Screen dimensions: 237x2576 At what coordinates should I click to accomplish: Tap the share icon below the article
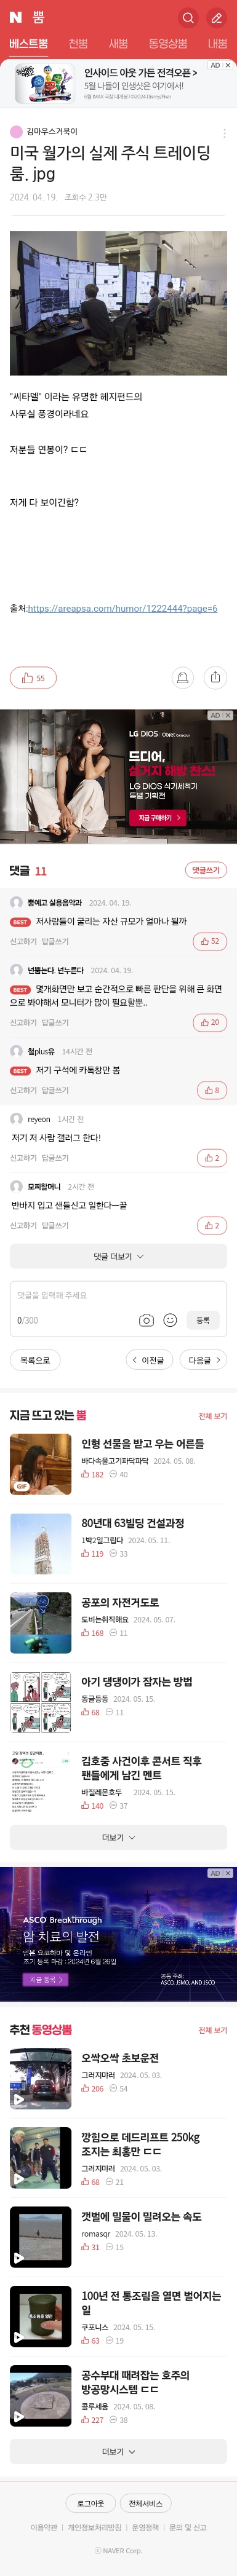tap(215, 678)
